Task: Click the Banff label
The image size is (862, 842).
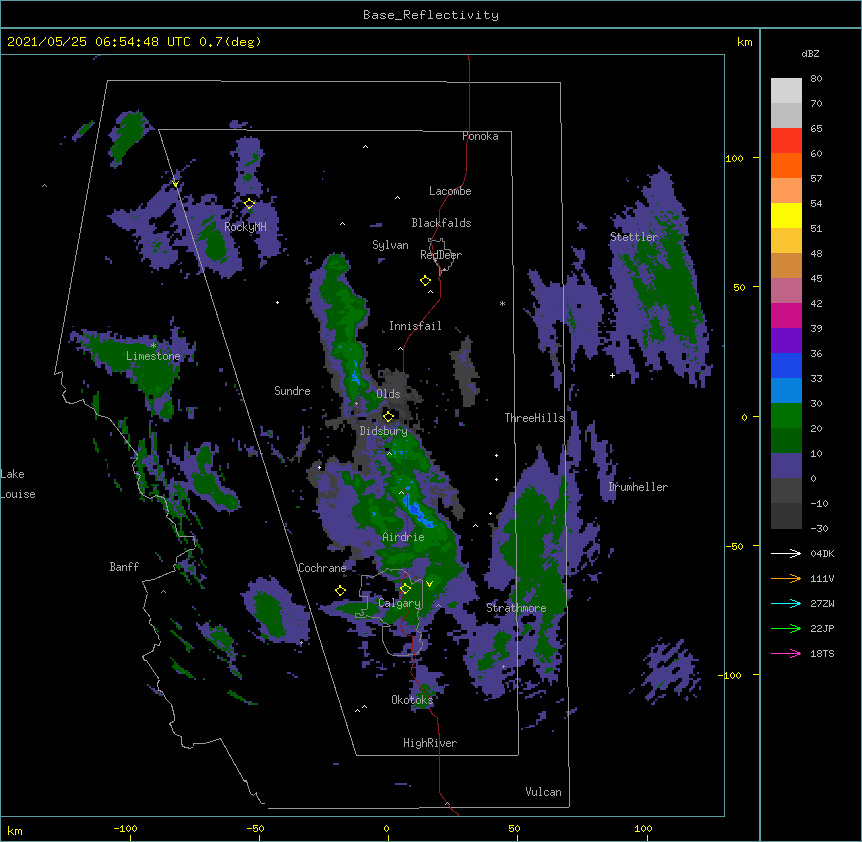Action: tap(124, 567)
